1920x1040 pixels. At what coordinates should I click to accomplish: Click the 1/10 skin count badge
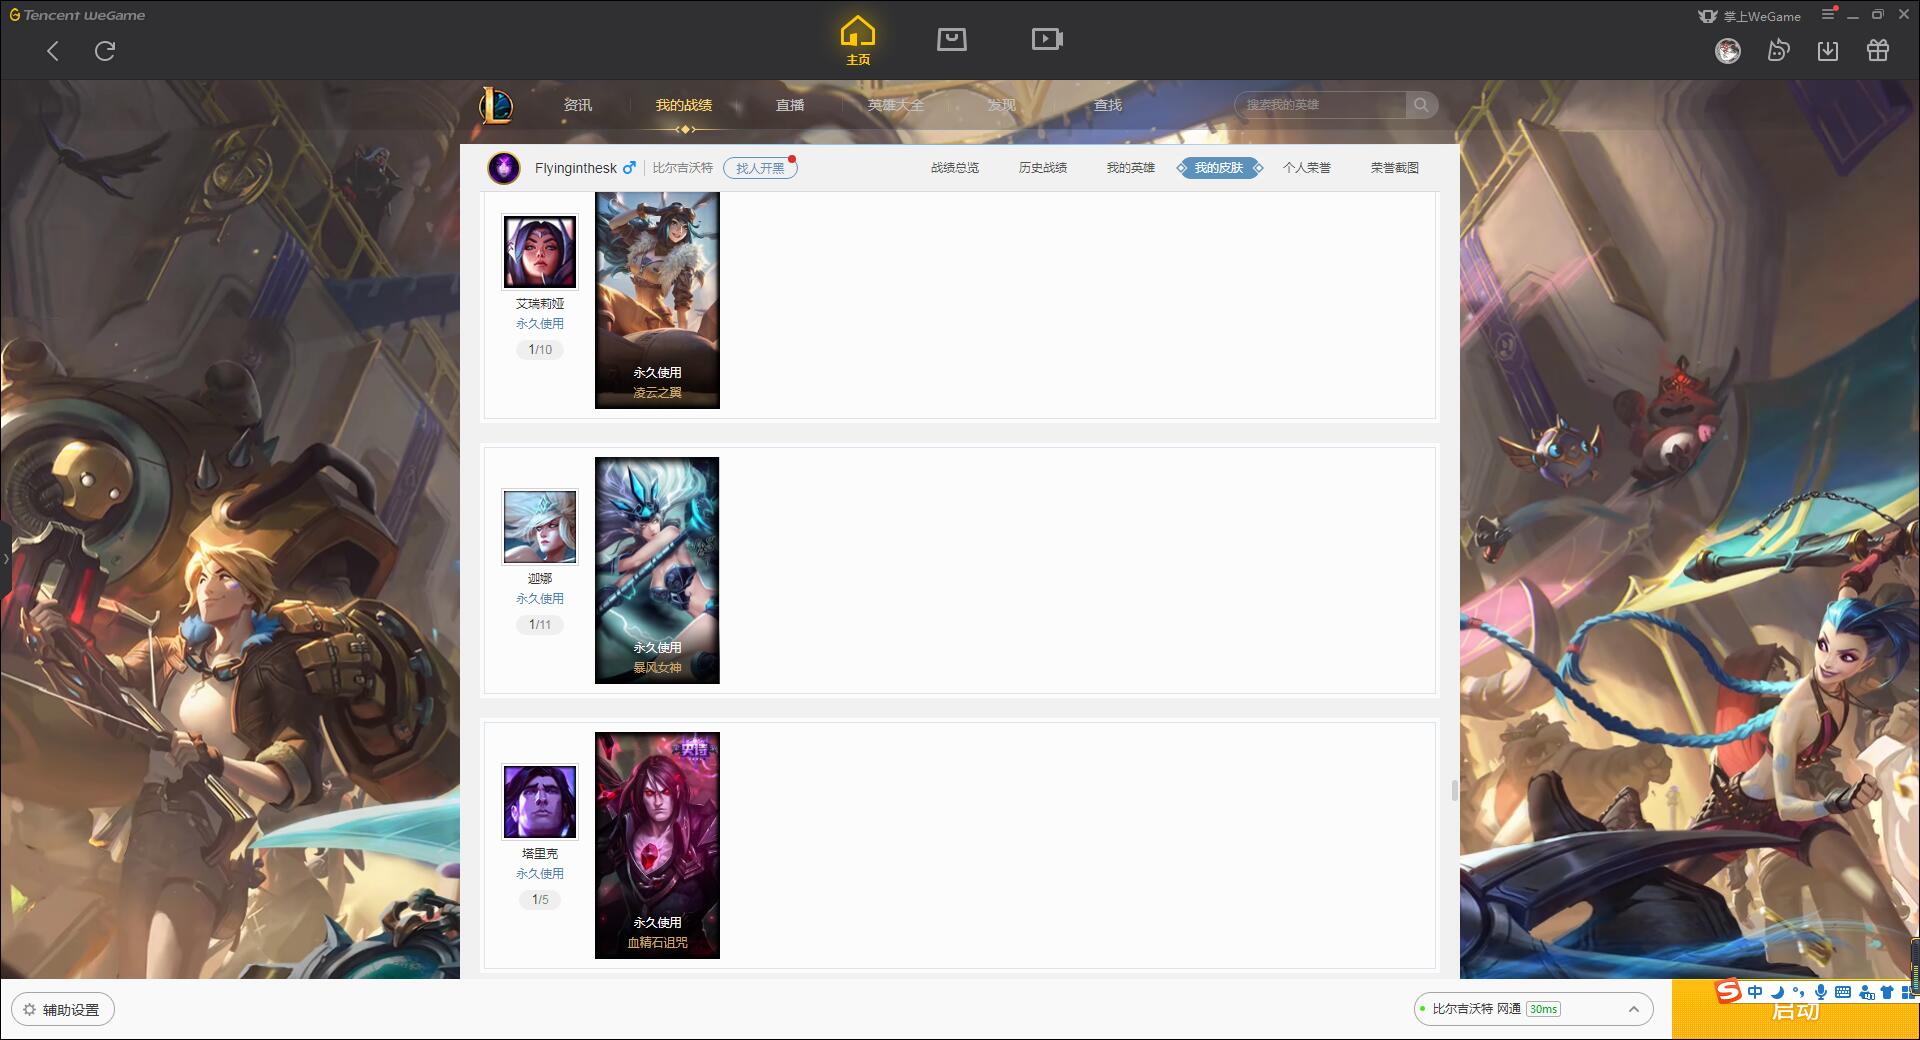coord(540,350)
